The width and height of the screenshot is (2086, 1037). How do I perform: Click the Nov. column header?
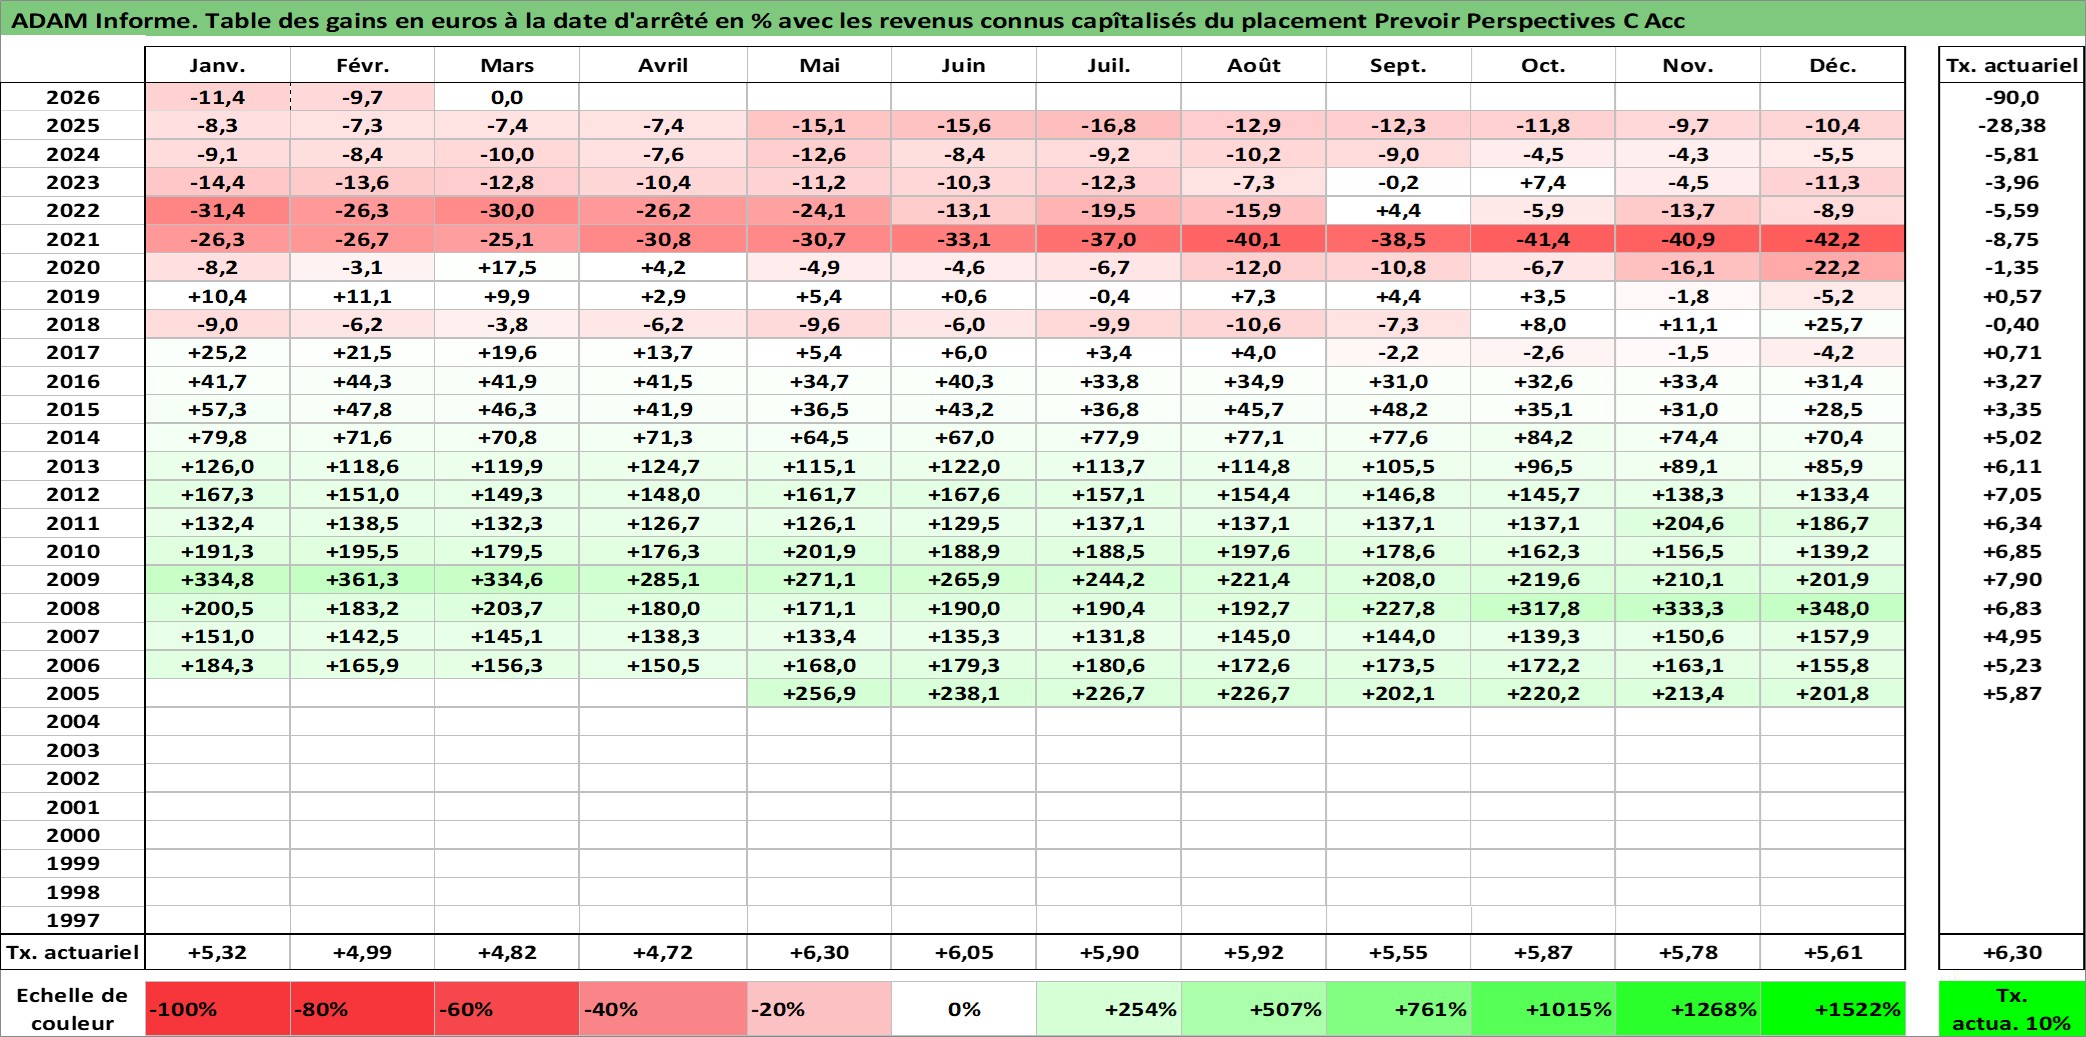pyautogui.click(x=1687, y=65)
